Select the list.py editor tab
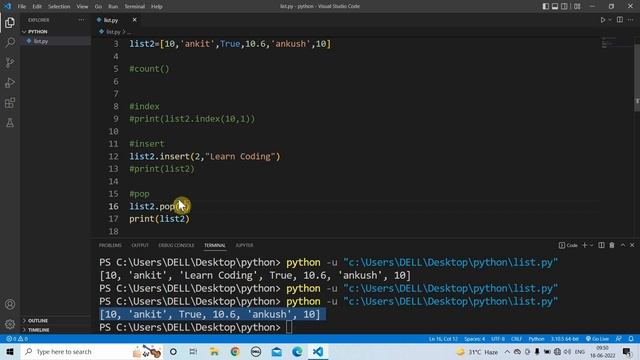Viewport: 640px width, 360px height. [111, 20]
